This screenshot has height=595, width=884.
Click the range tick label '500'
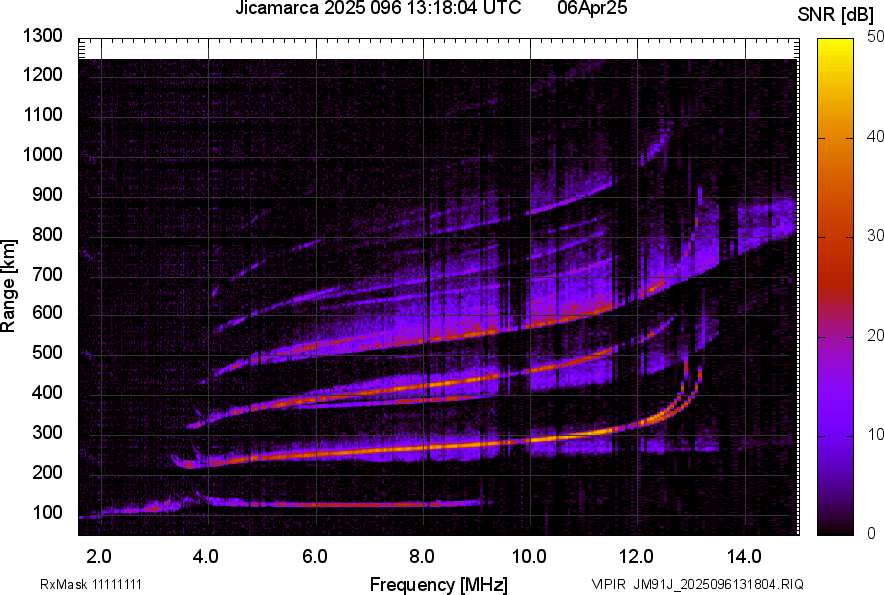point(47,352)
